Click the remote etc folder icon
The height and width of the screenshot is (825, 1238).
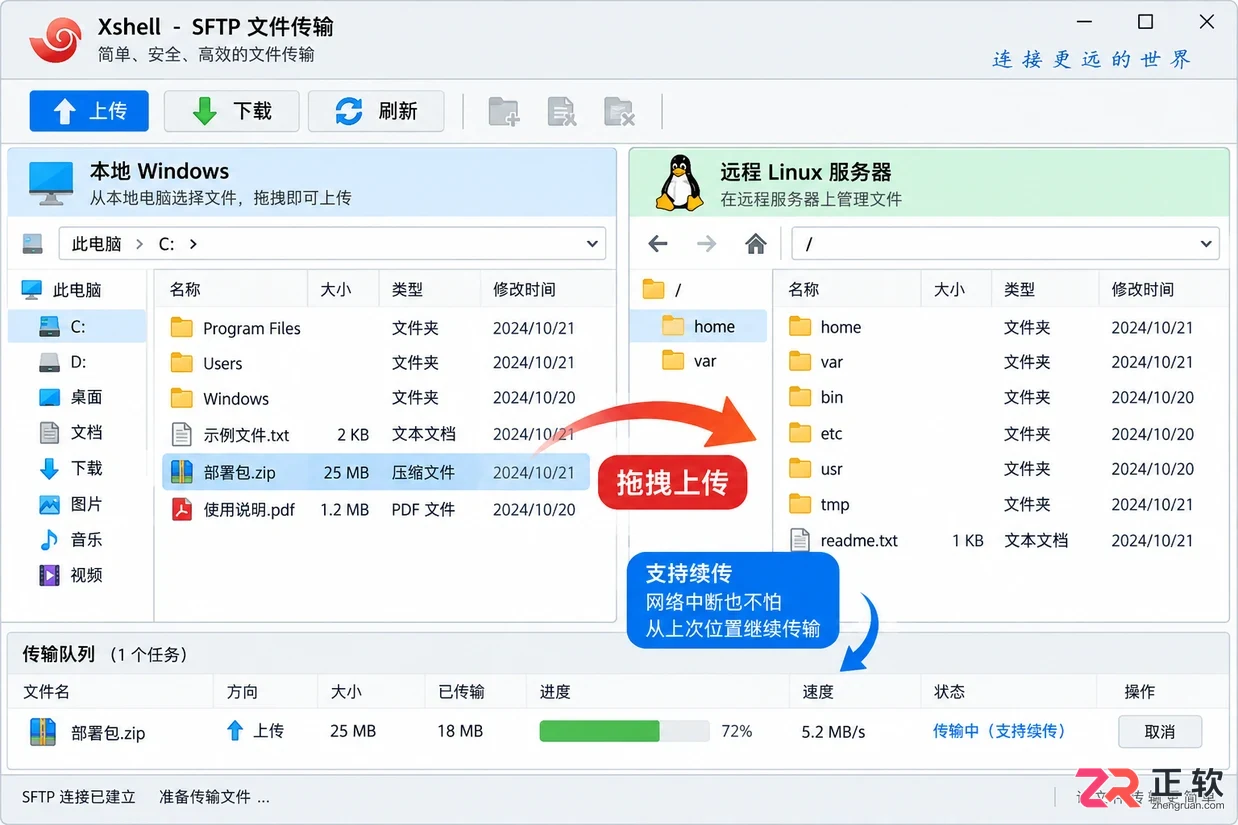coord(800,433)
